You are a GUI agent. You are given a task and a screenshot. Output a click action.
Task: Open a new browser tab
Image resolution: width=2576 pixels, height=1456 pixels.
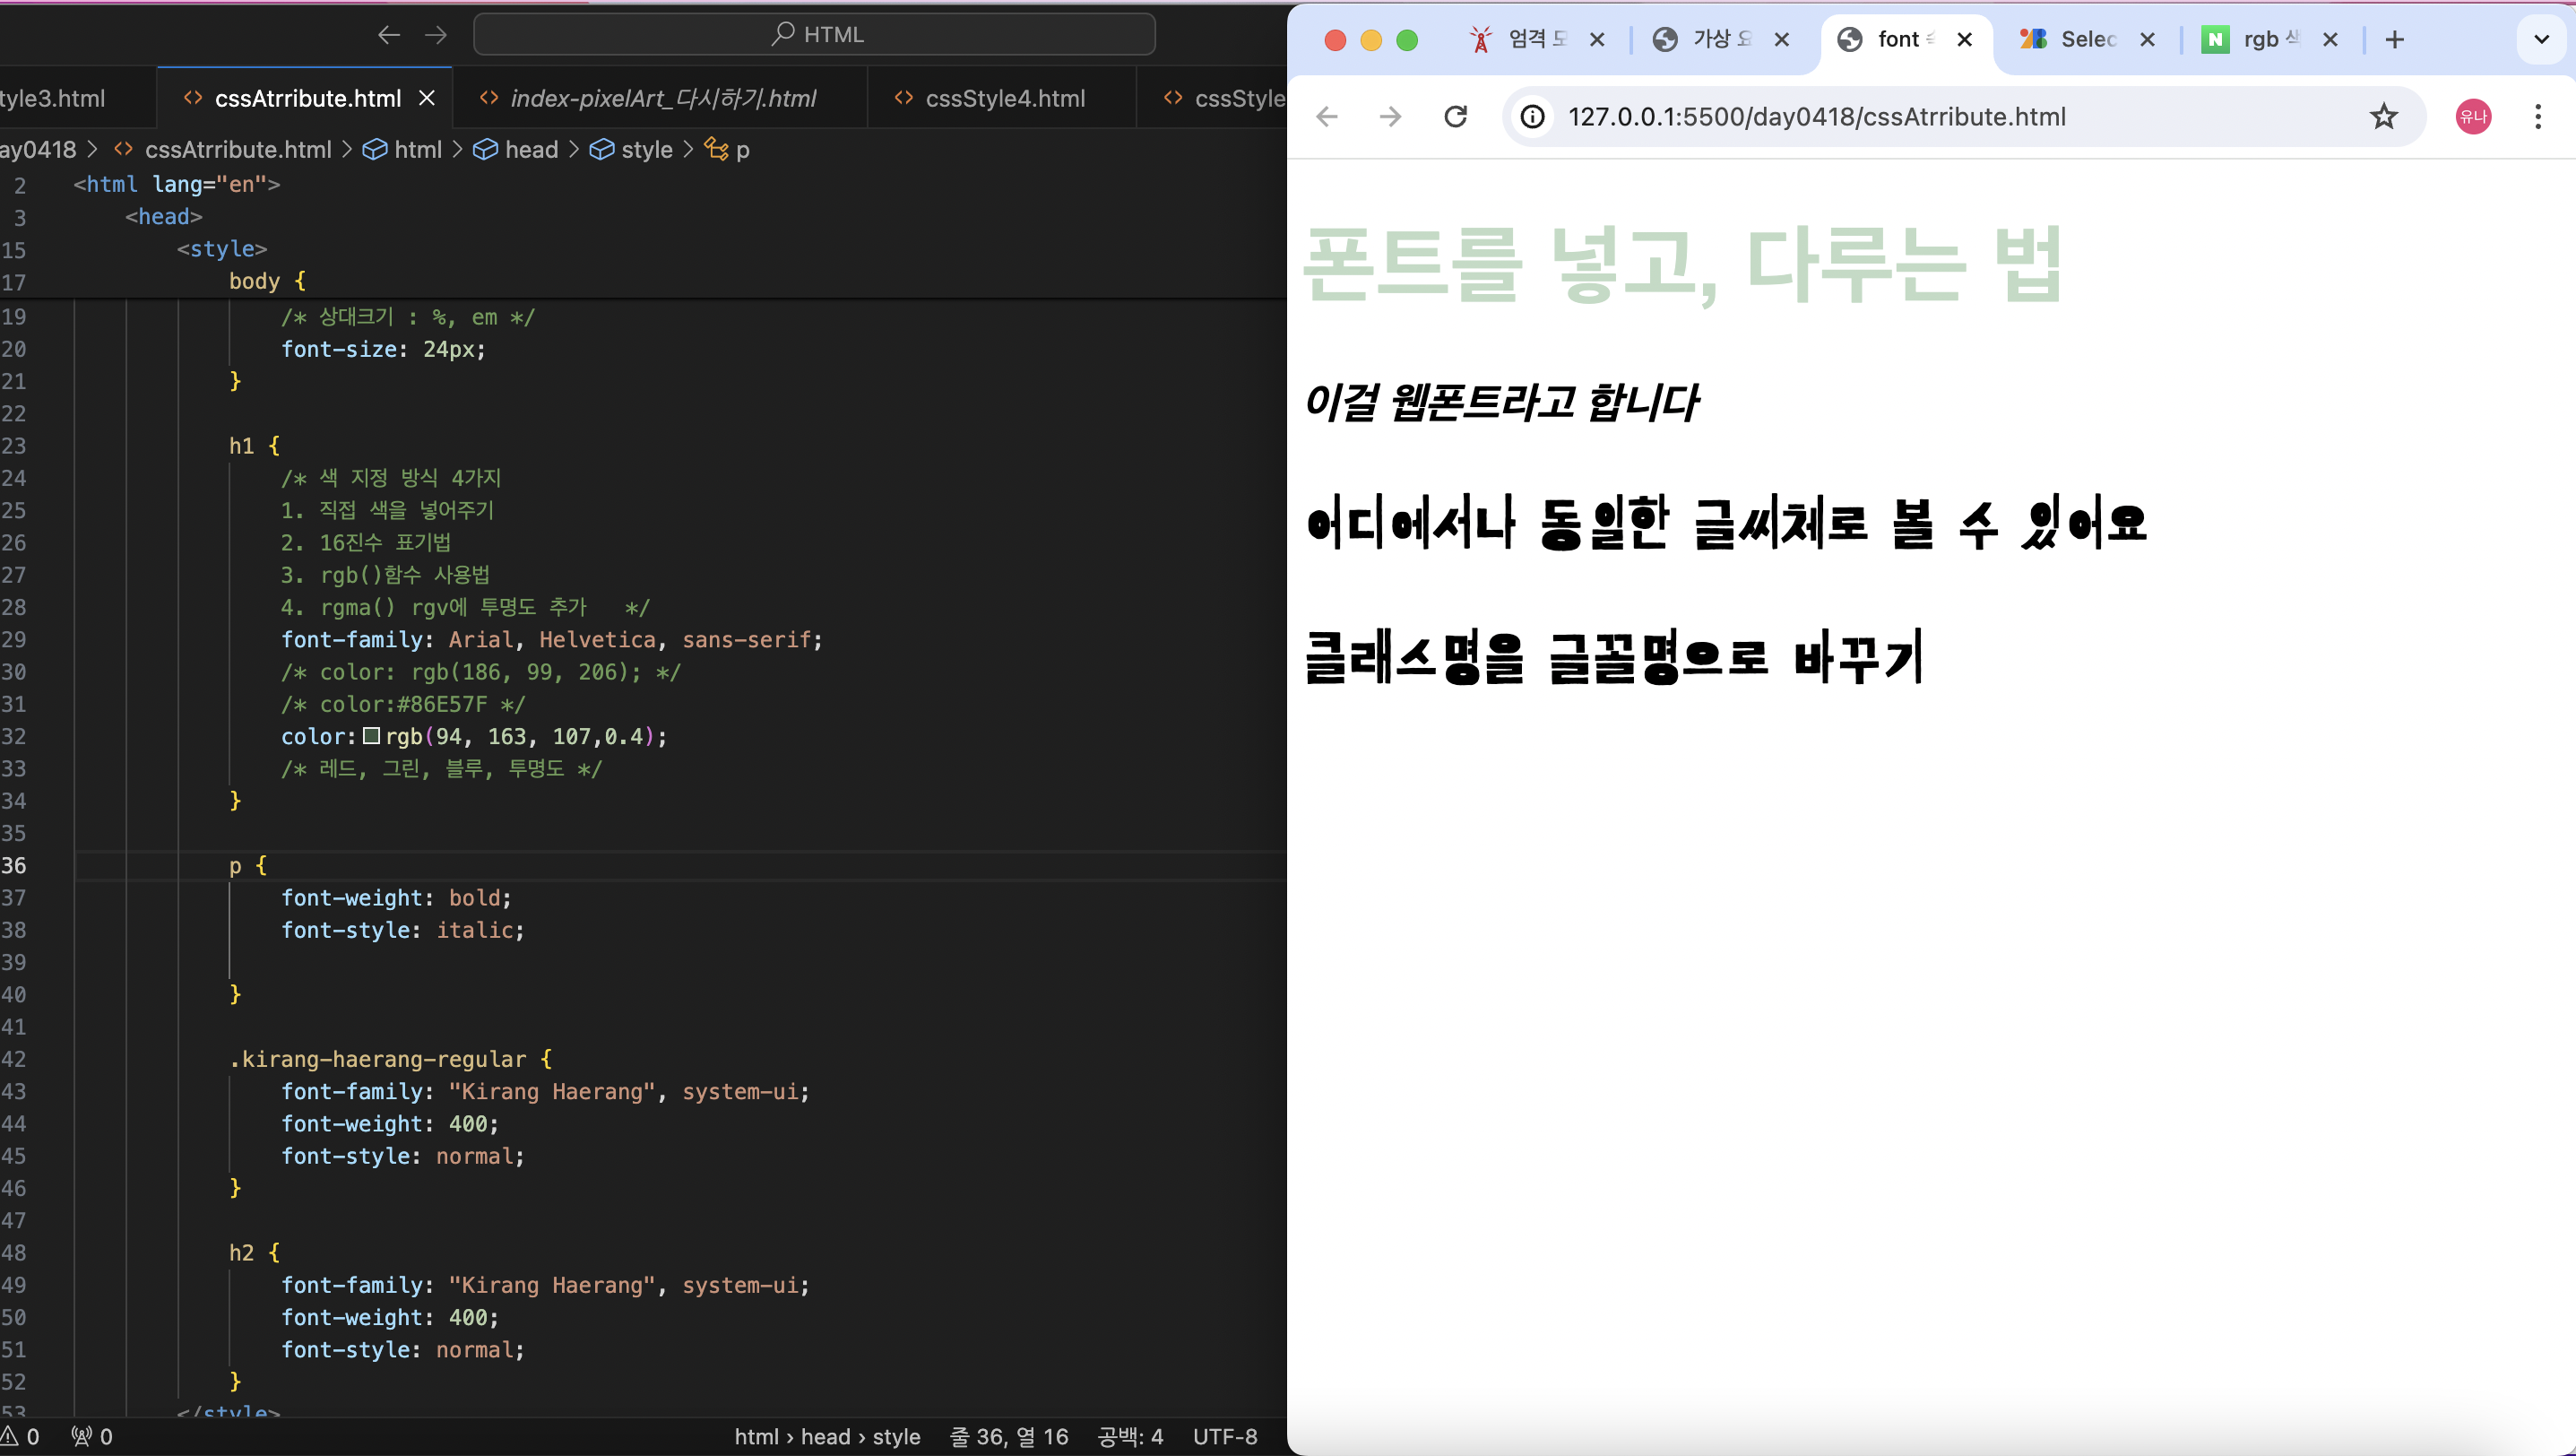click(x=2394, y=40)
